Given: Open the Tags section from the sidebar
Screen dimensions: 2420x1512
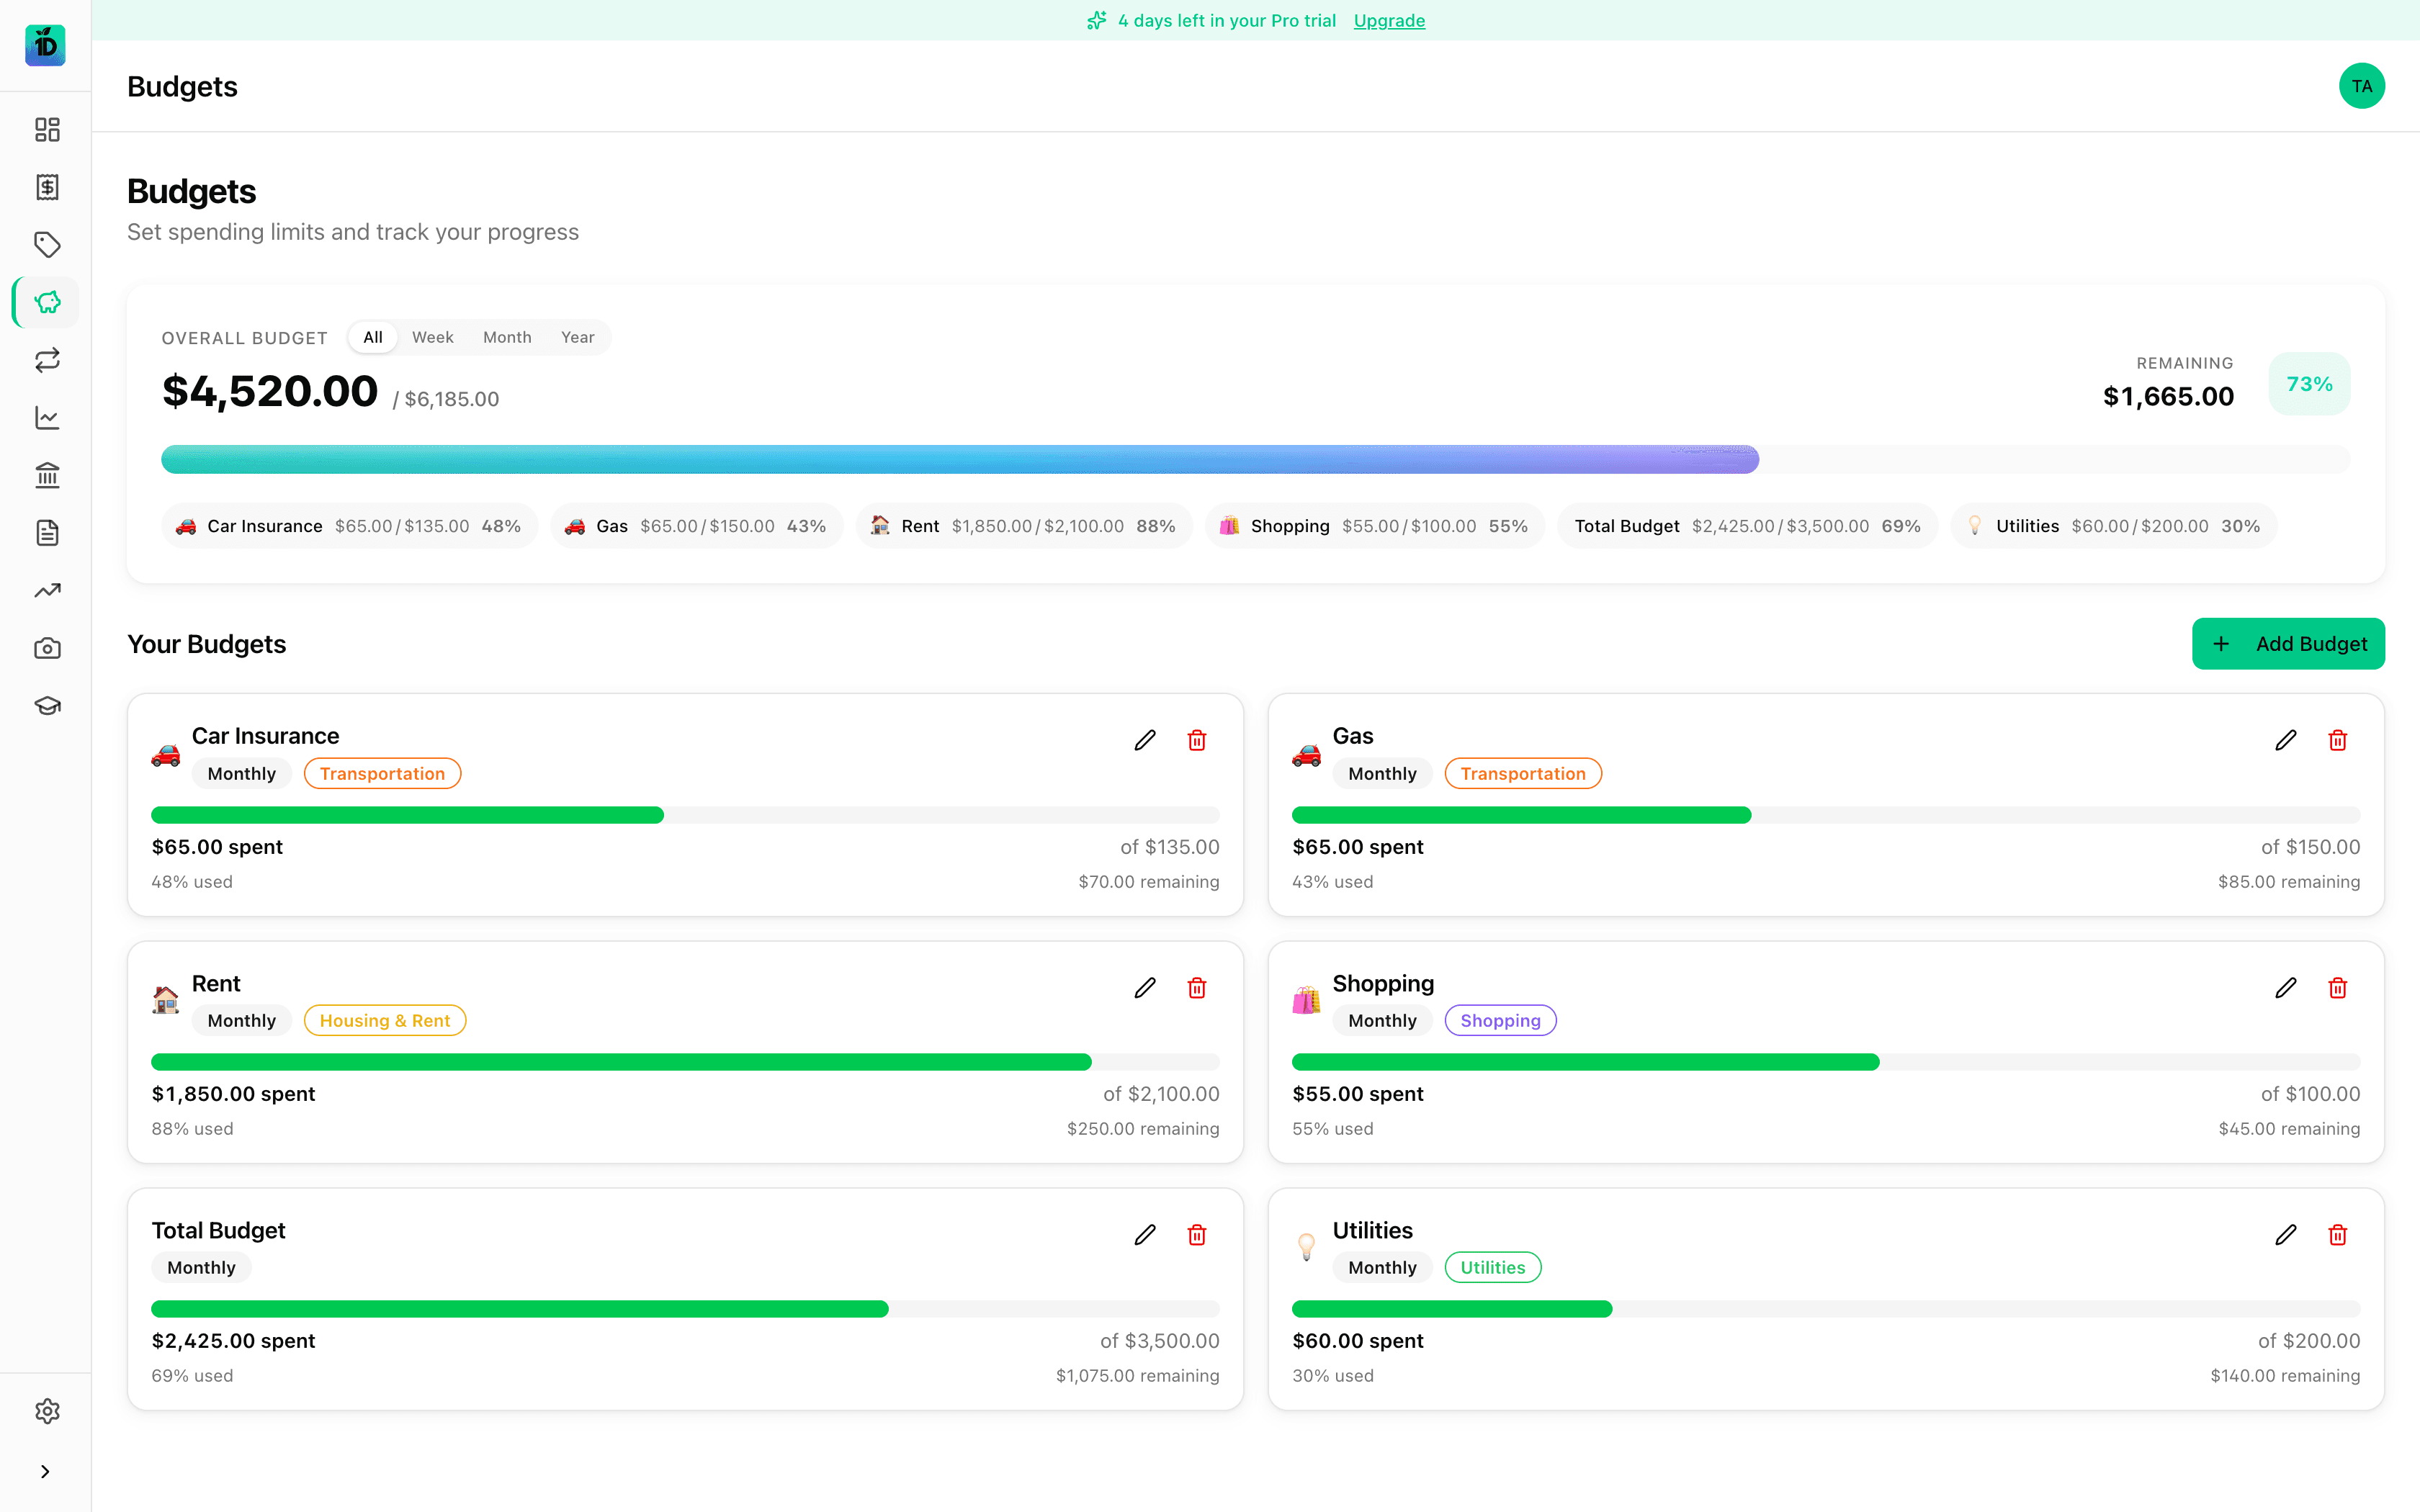Looking at the screenshot, I should pos(46,245).
